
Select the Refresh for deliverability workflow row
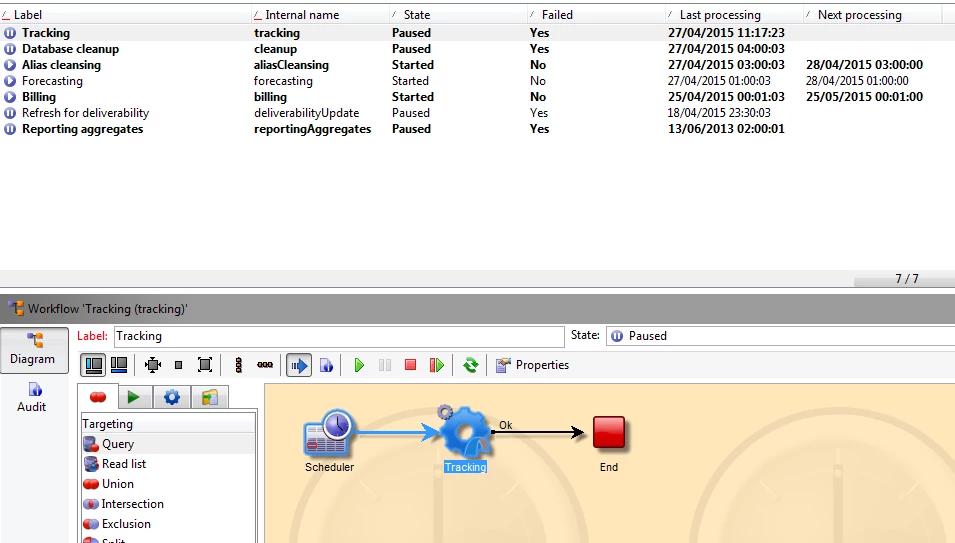pos(478,113)
